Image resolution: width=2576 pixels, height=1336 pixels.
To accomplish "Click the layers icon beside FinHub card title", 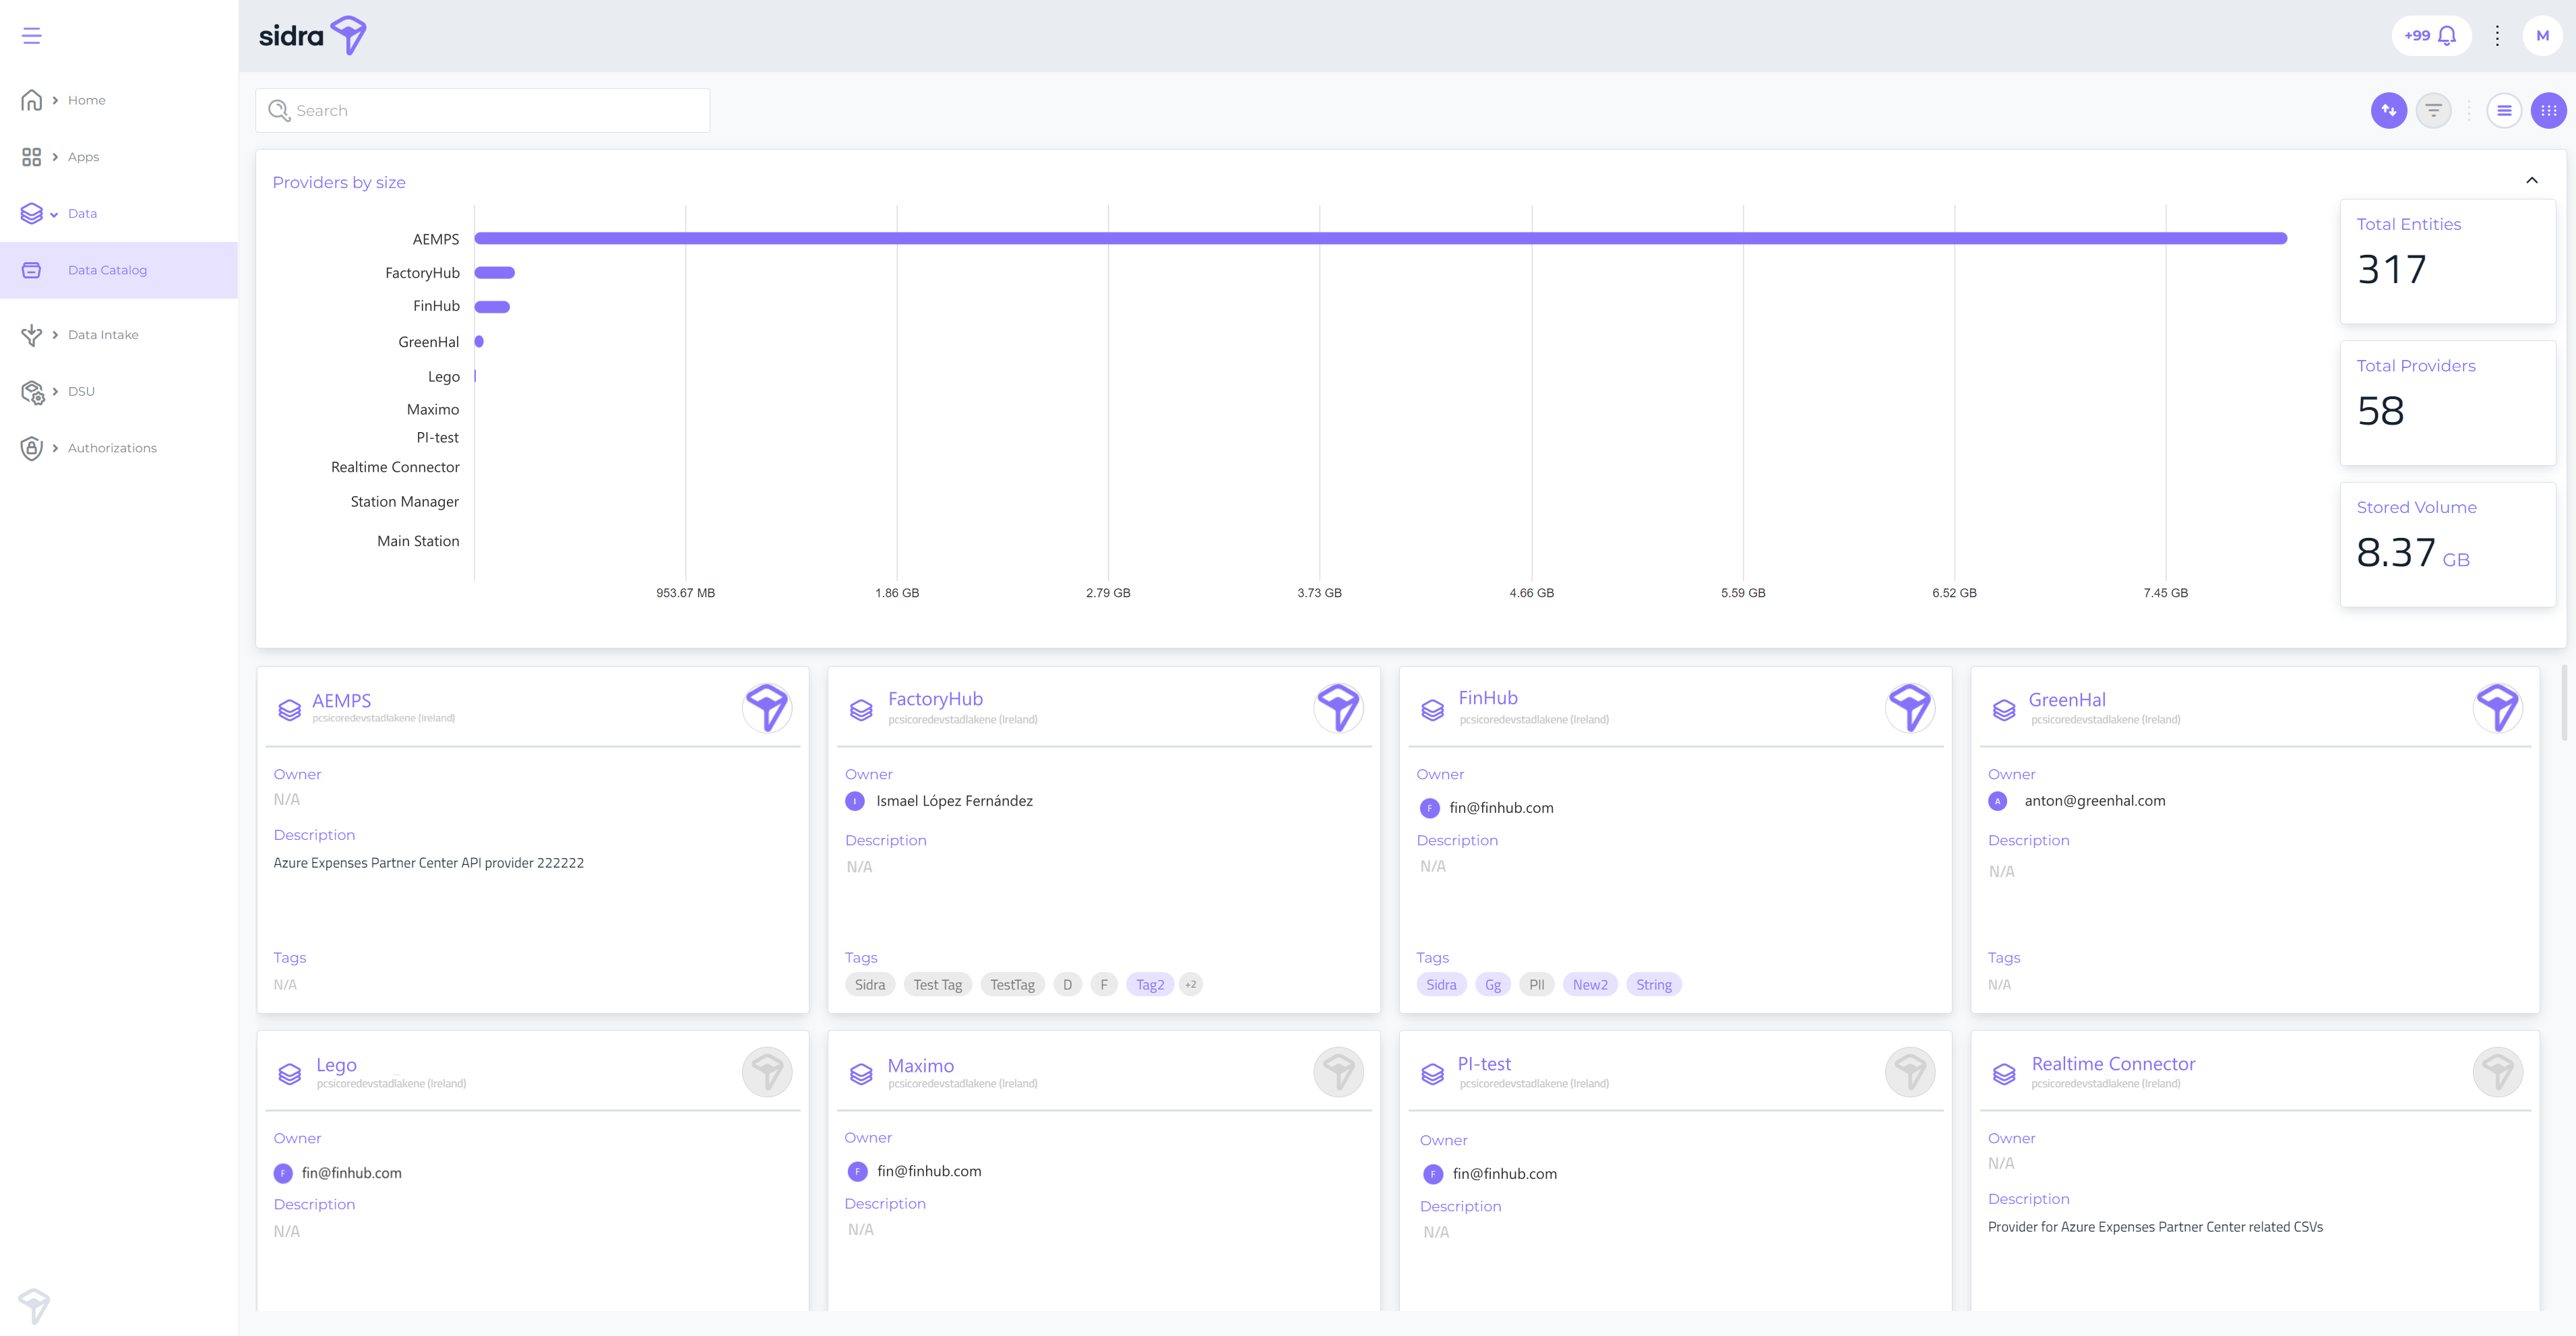I will (1432, 710).
